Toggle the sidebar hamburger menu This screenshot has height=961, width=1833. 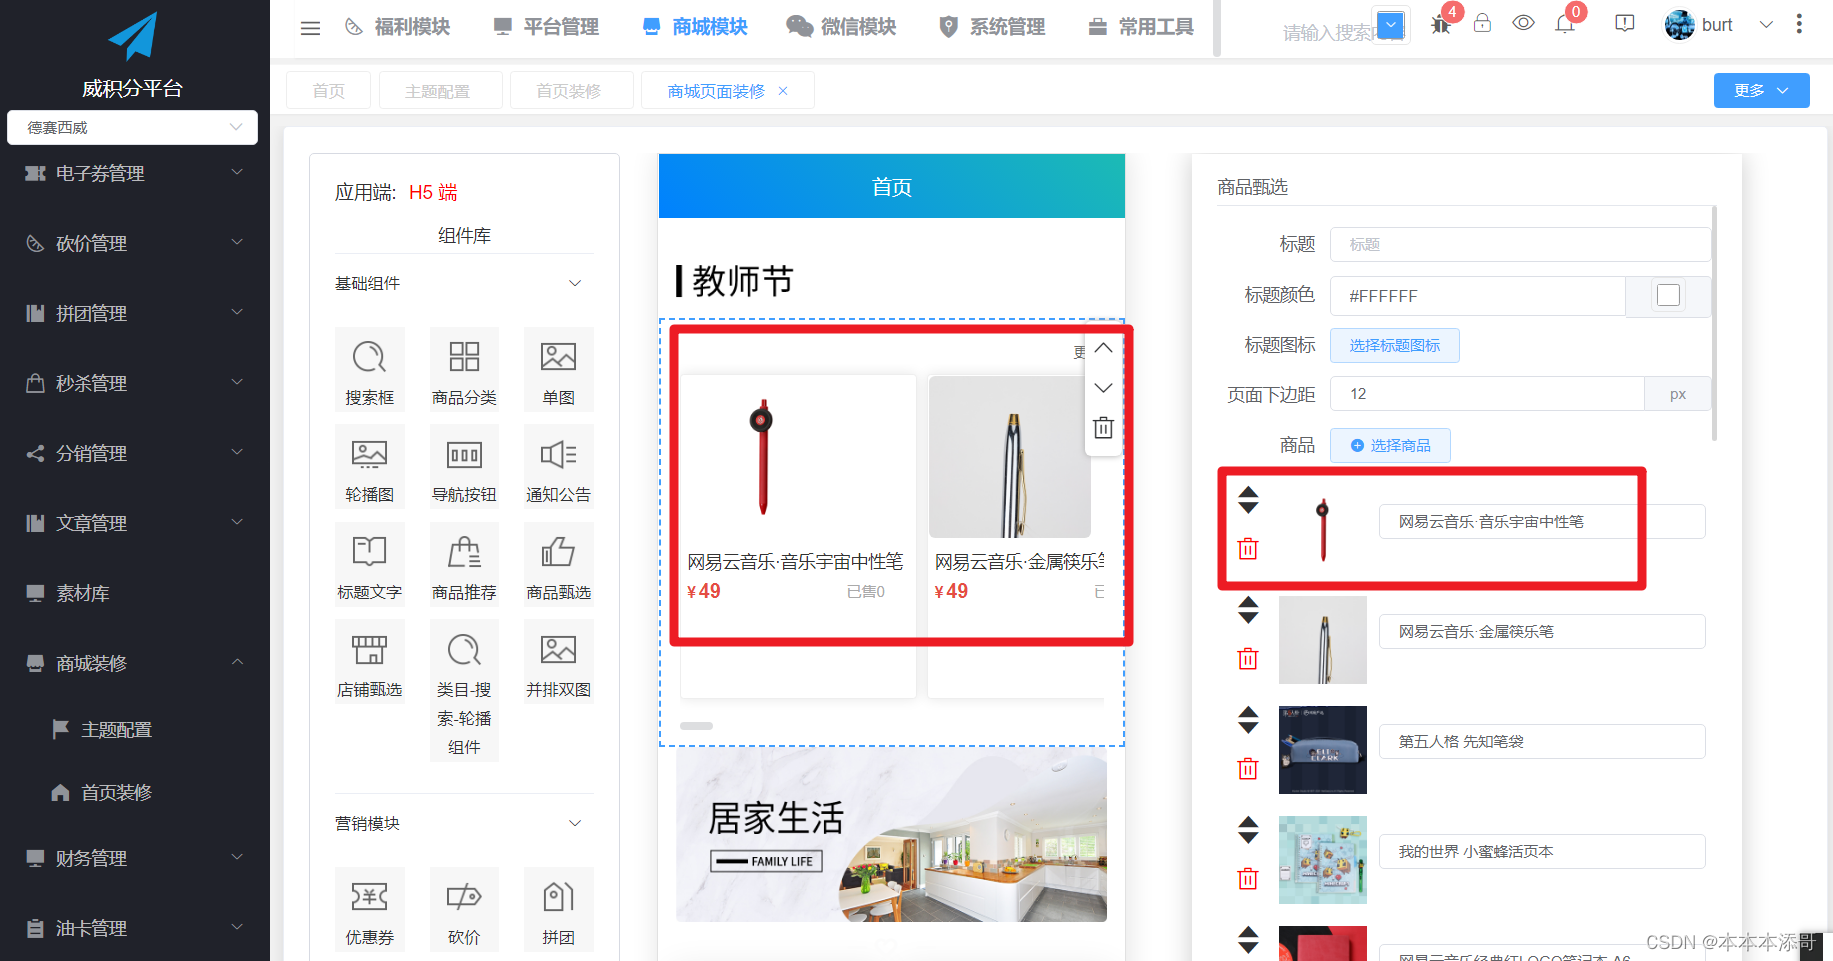(310, 28)
